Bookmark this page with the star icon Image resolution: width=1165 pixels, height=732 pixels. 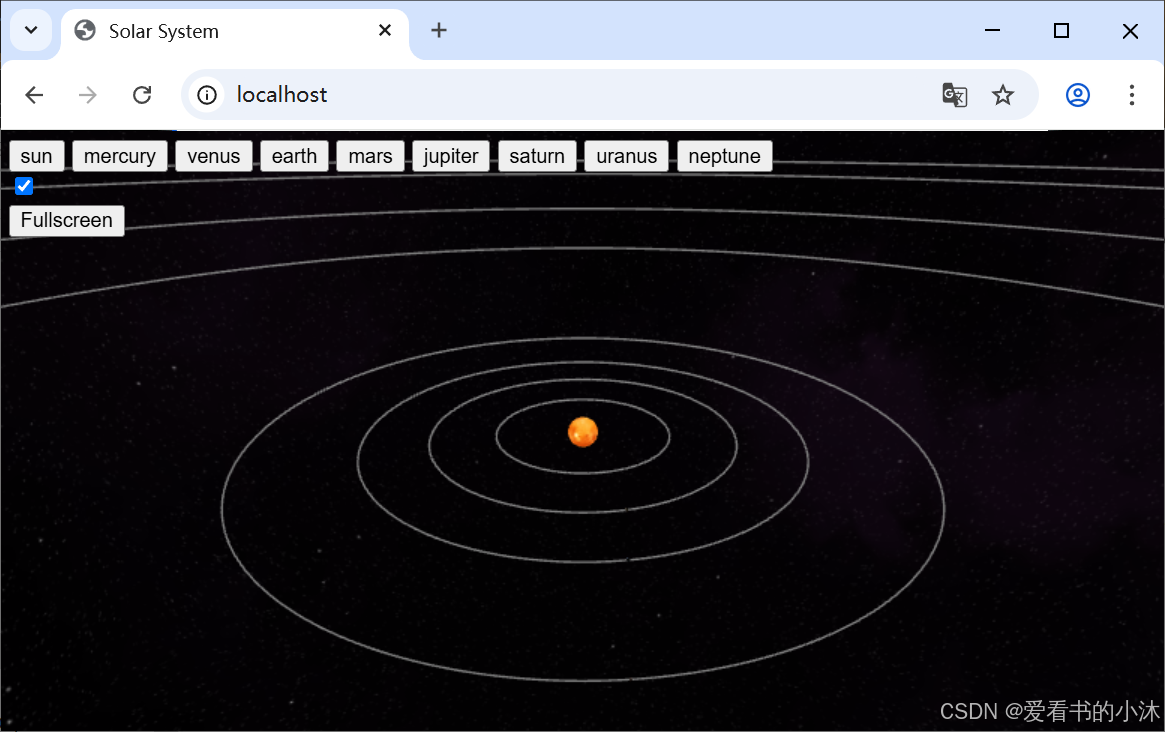[x=1003, y=95]
